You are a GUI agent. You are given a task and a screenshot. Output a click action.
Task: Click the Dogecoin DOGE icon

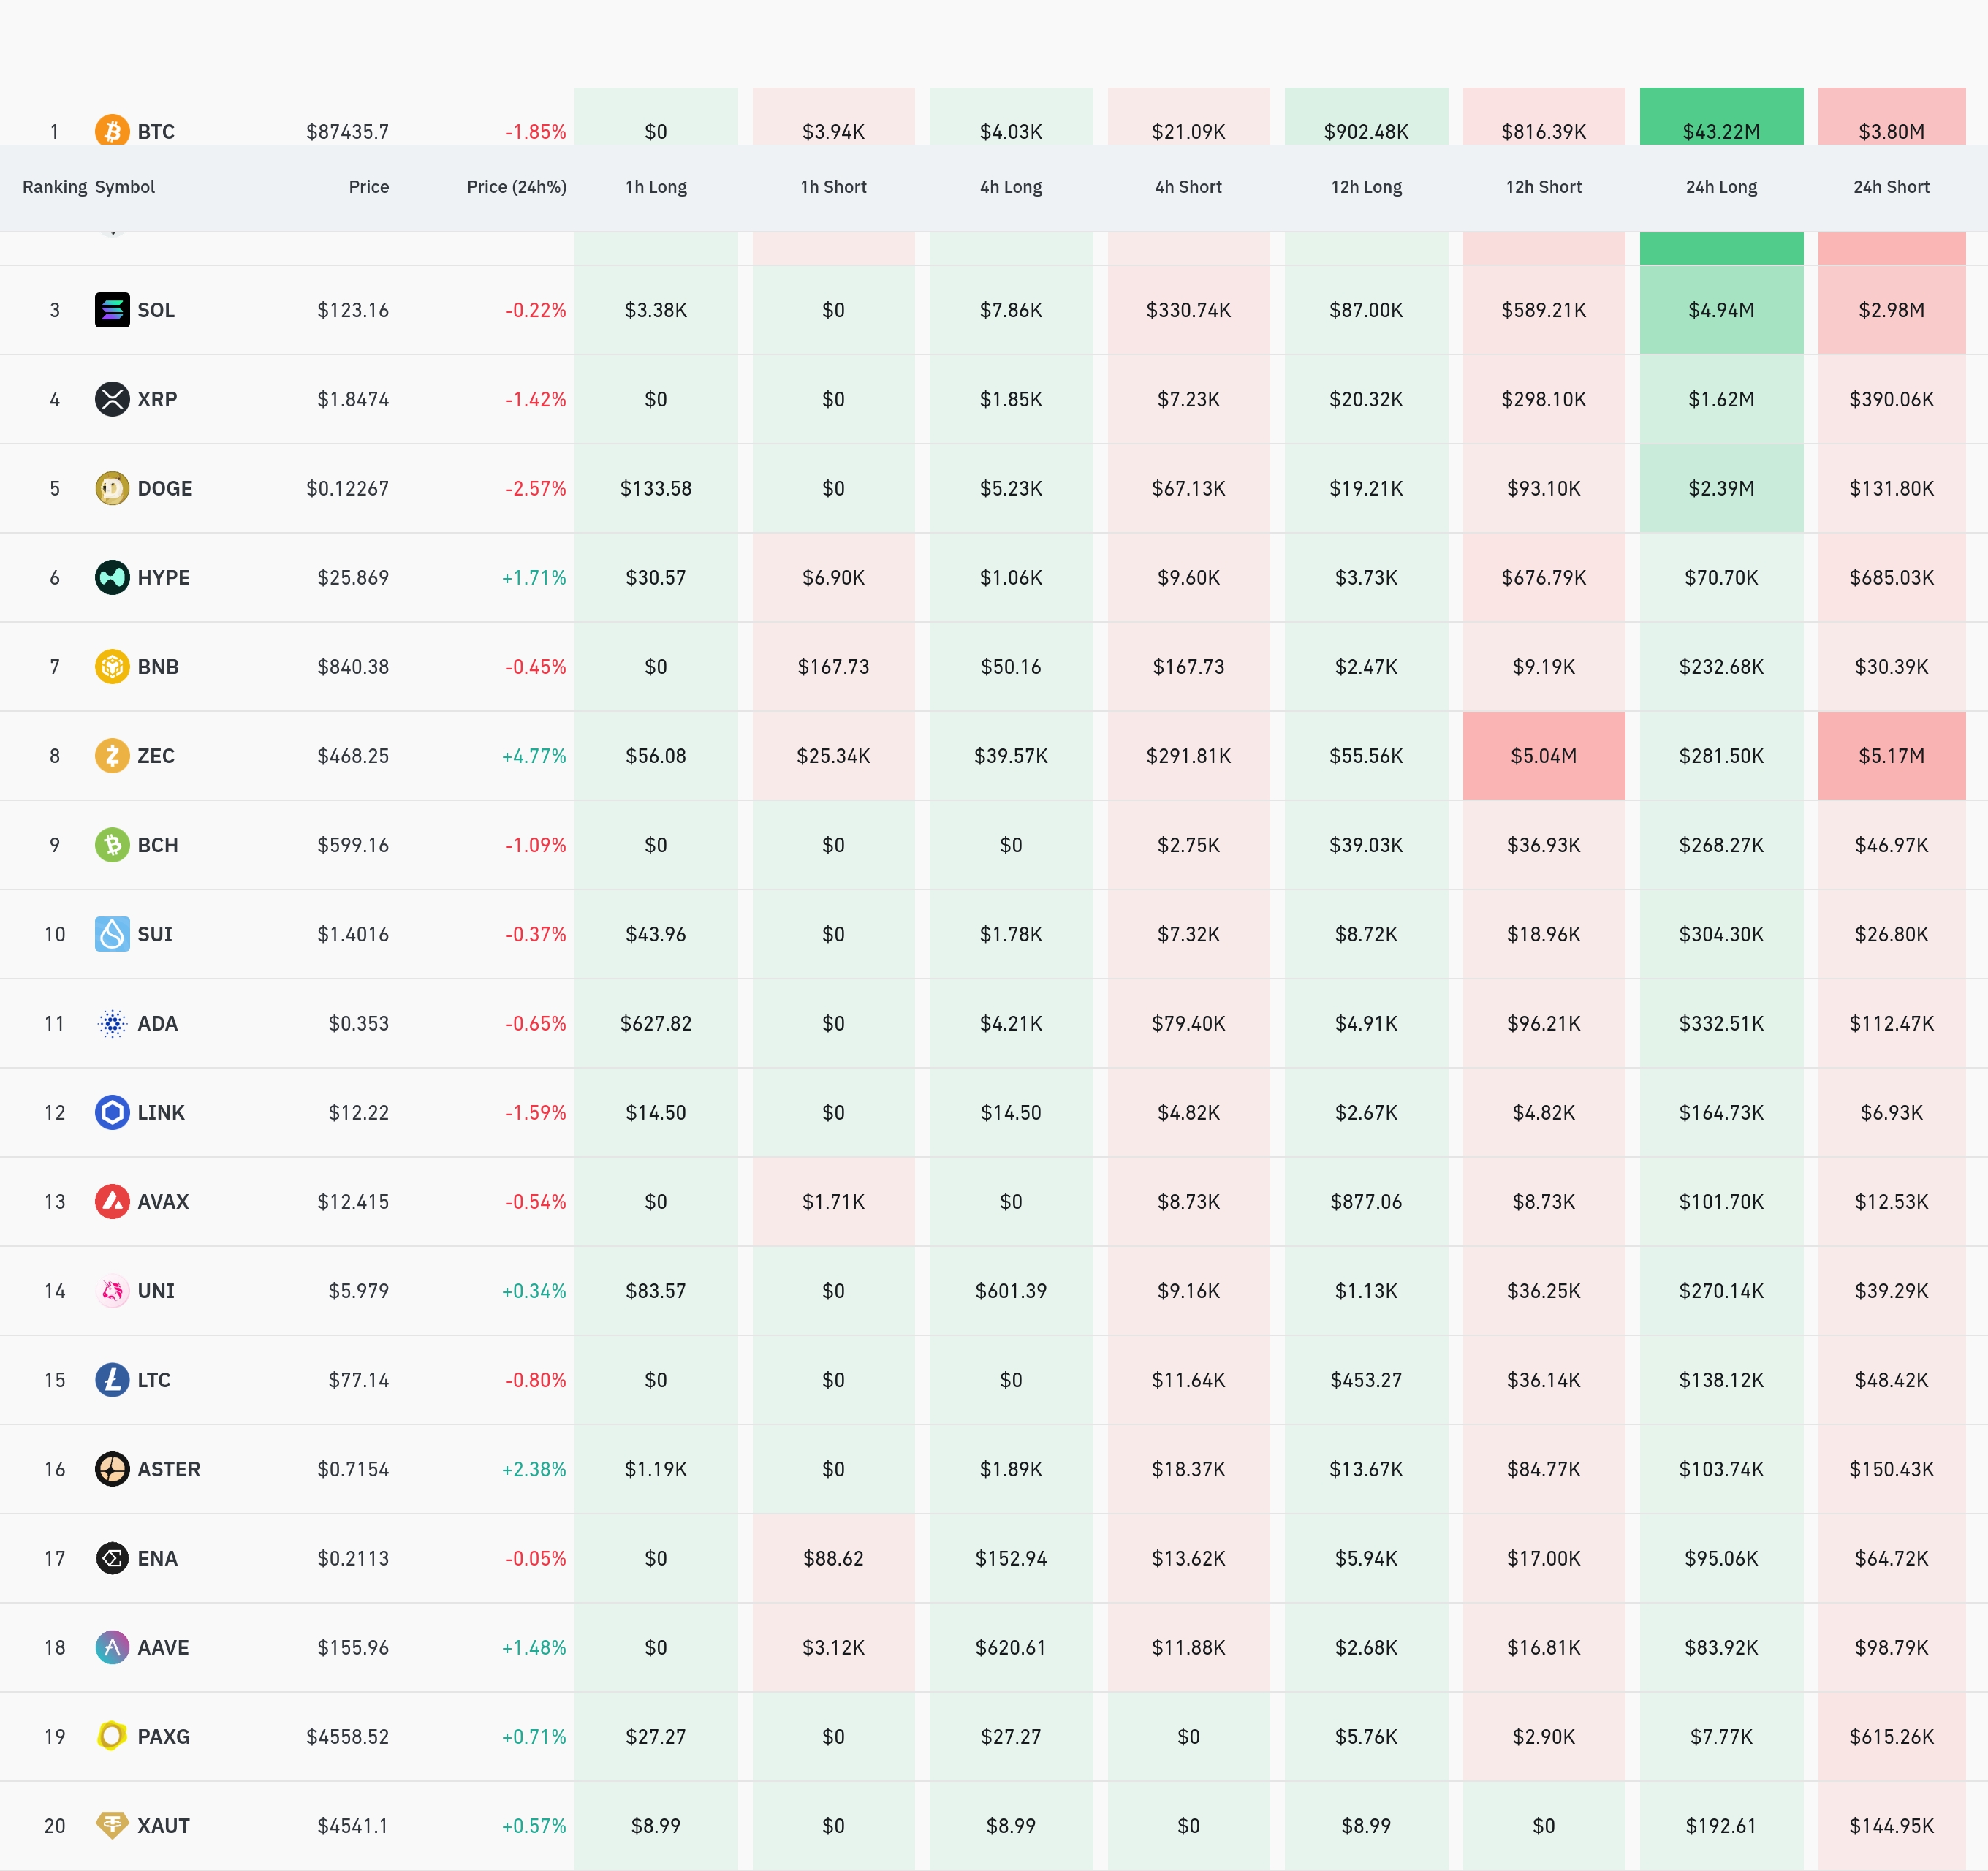112,488
